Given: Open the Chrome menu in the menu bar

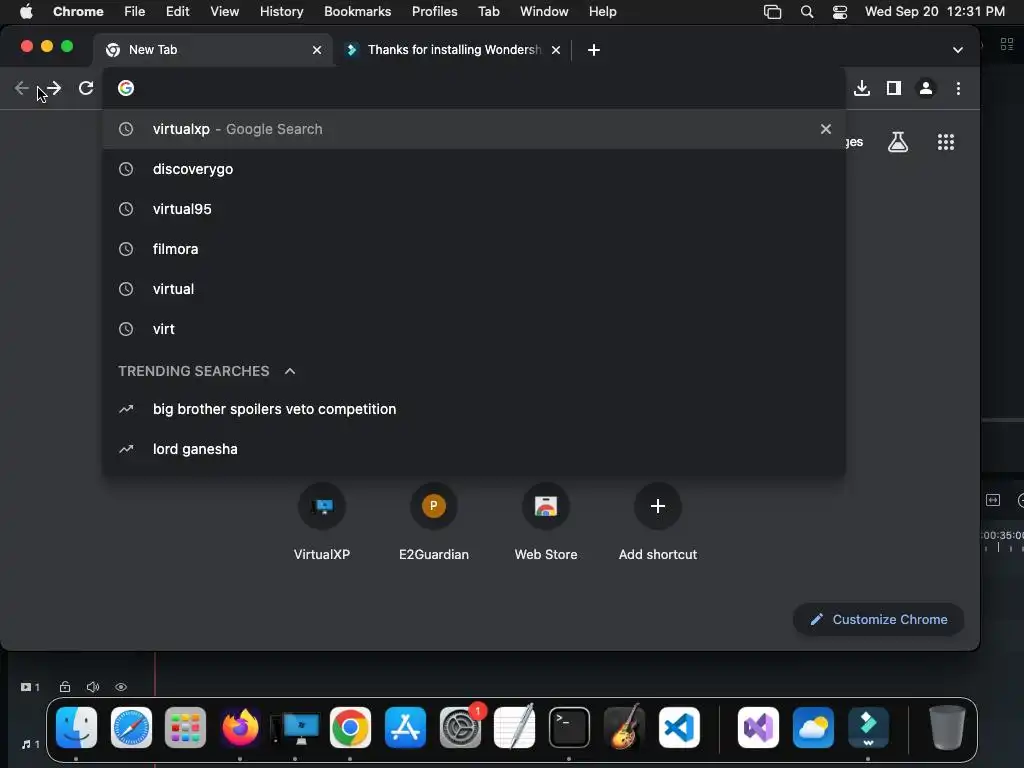Looking at the screenshot, I should pos(78,12).
